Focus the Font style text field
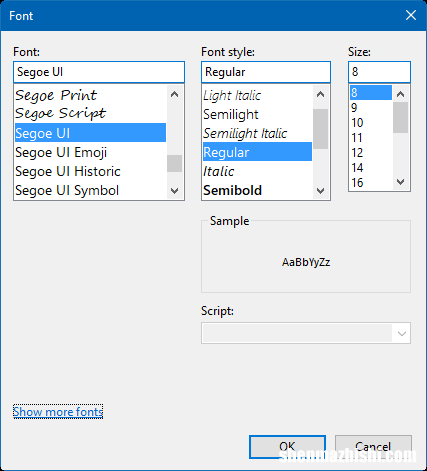Image resolution: width=427 pixels, height=471 pixels. tap(266, 72)
